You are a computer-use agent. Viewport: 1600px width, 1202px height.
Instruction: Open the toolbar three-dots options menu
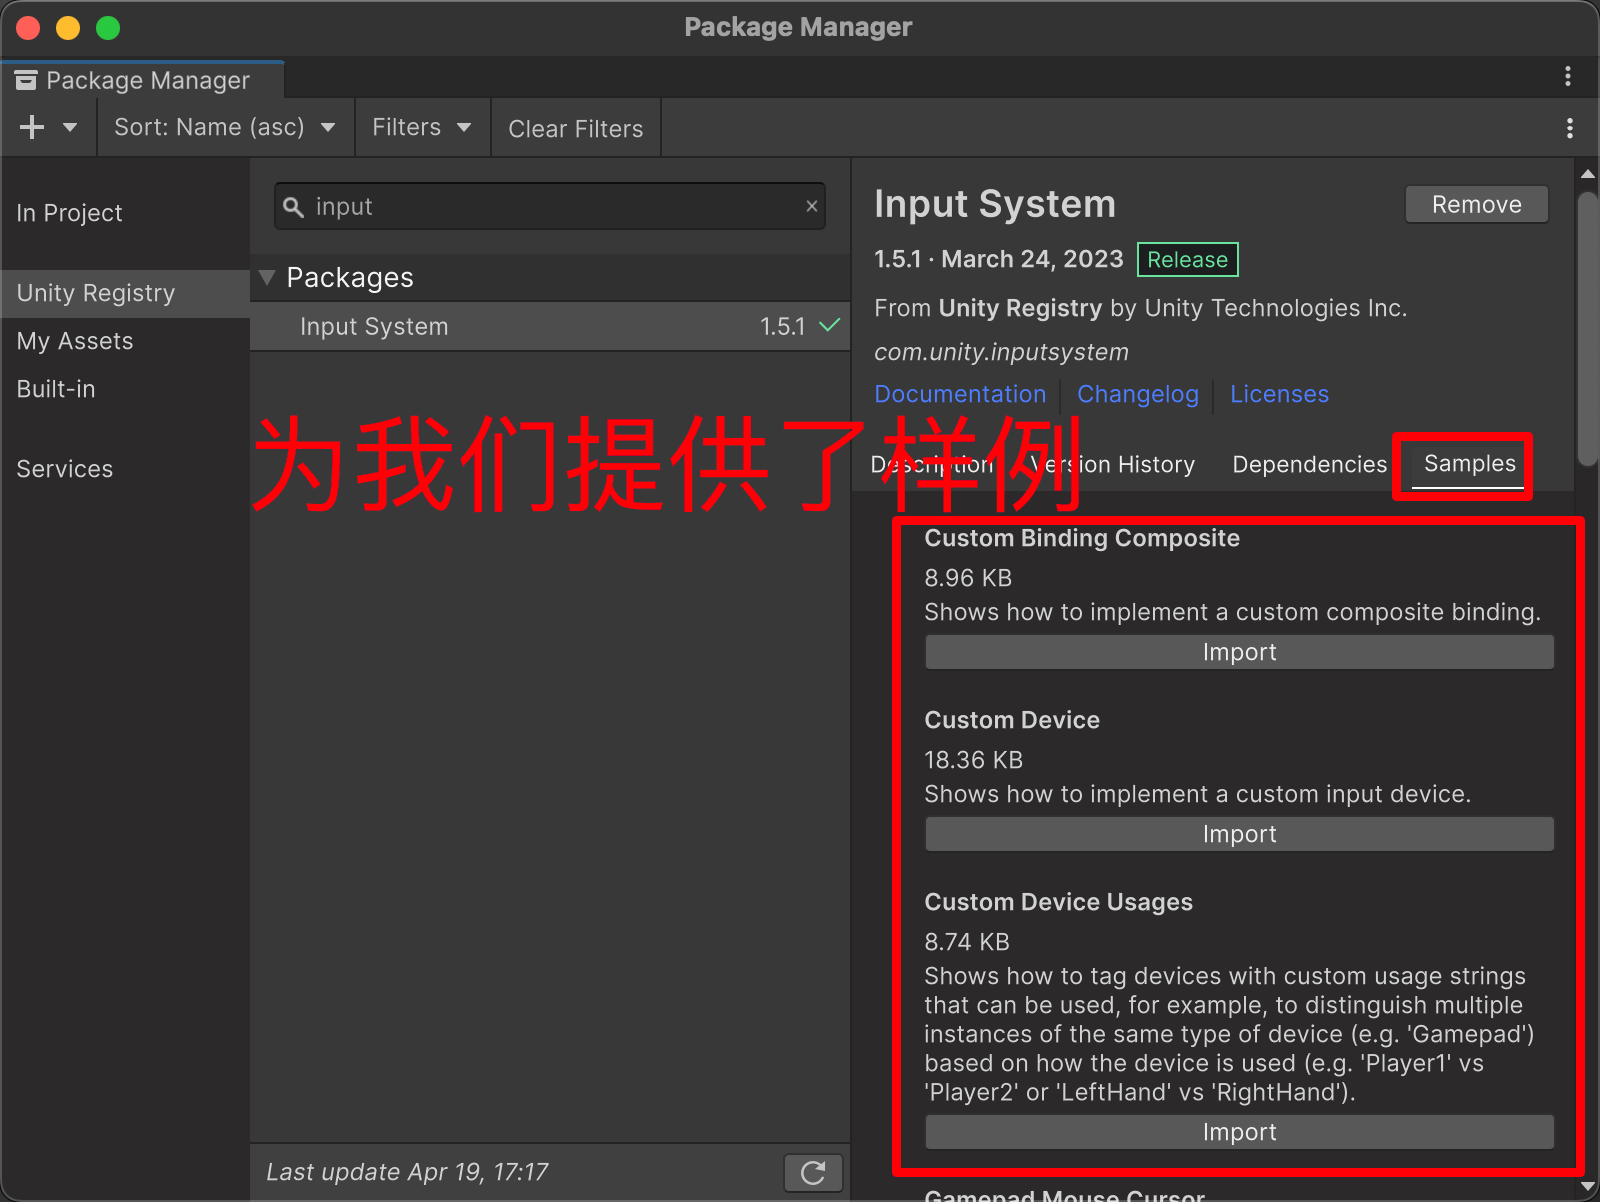point(1570,128)
